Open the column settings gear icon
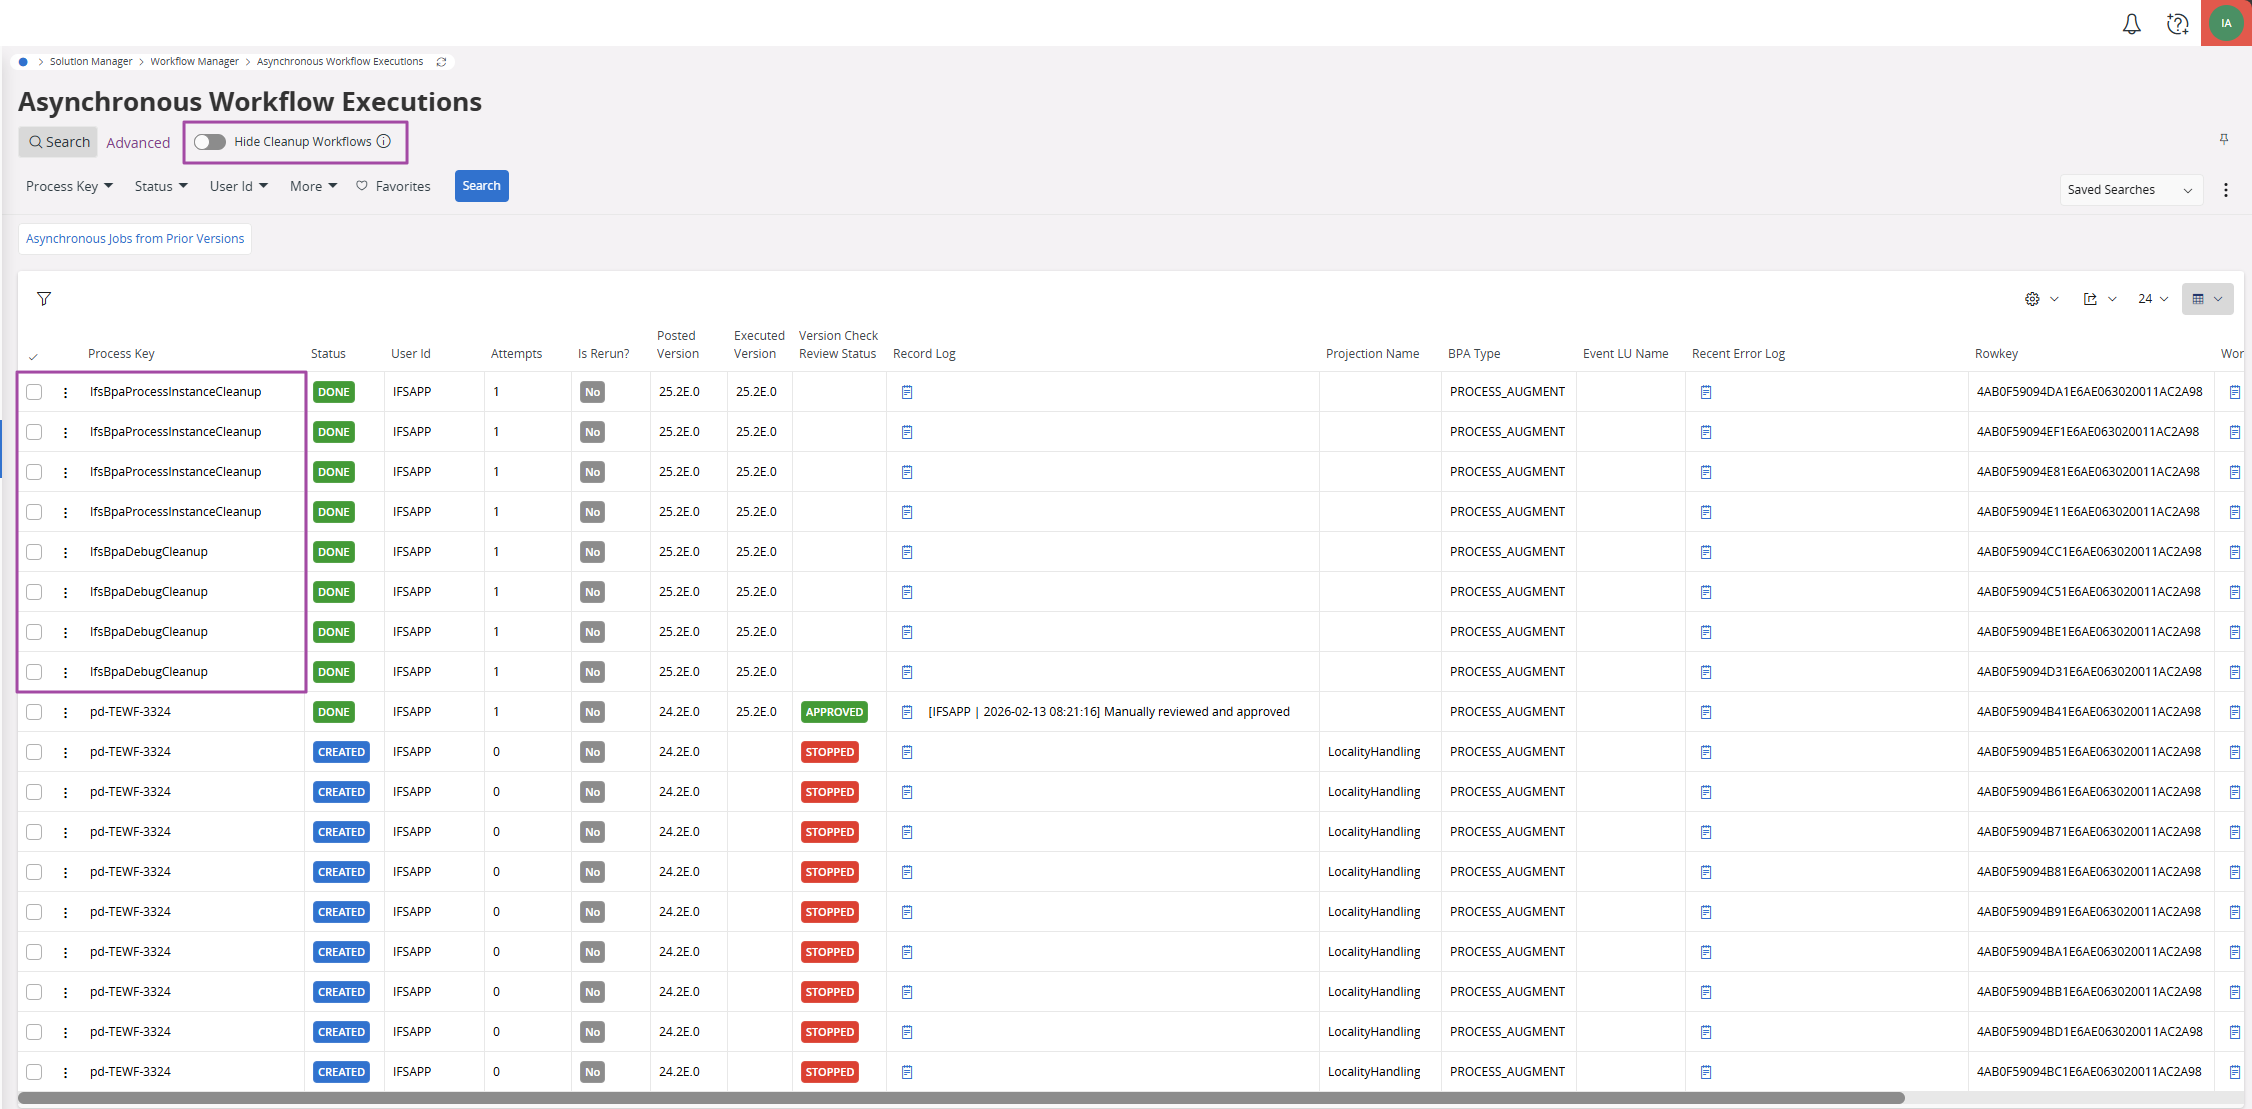This screenshot has width=2252, height=1109. click(x=2032, y=299)
